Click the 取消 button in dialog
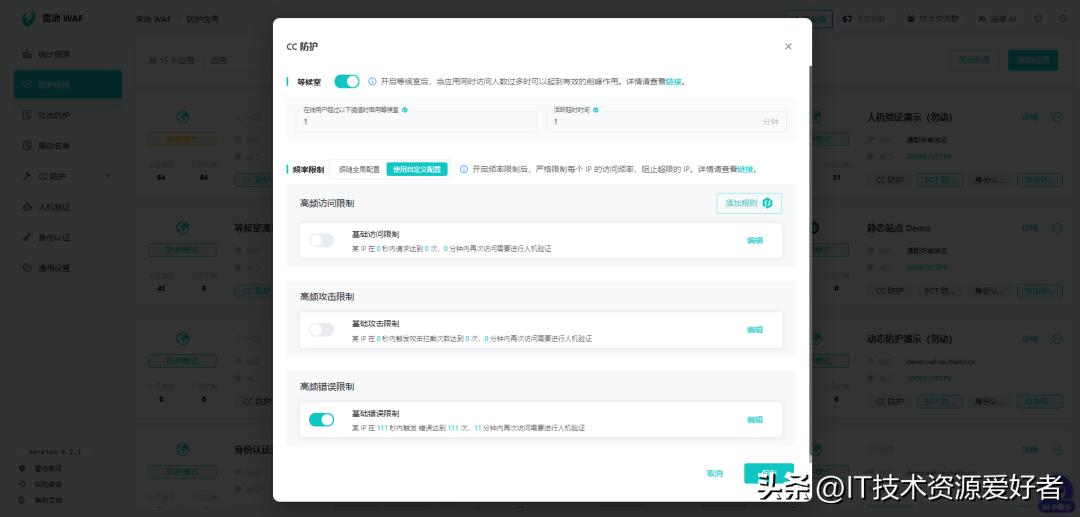This screenshot has width=1080, height=517. (x=715, y=474)
